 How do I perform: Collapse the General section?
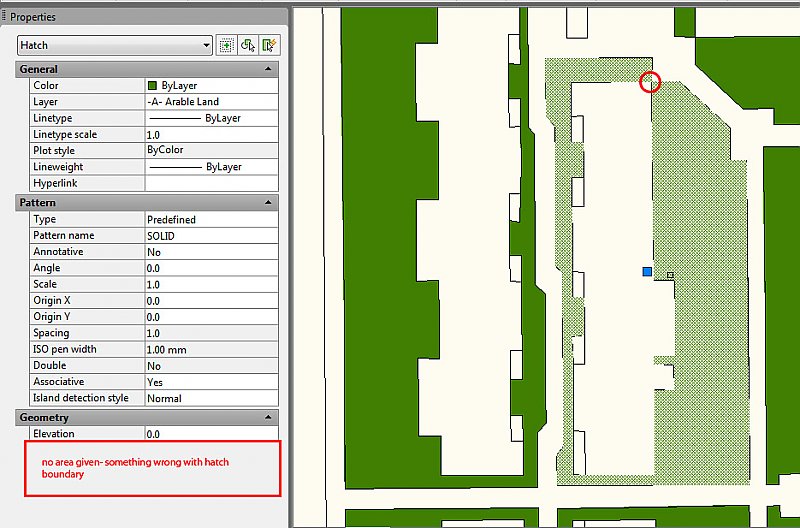click(268, 69)
